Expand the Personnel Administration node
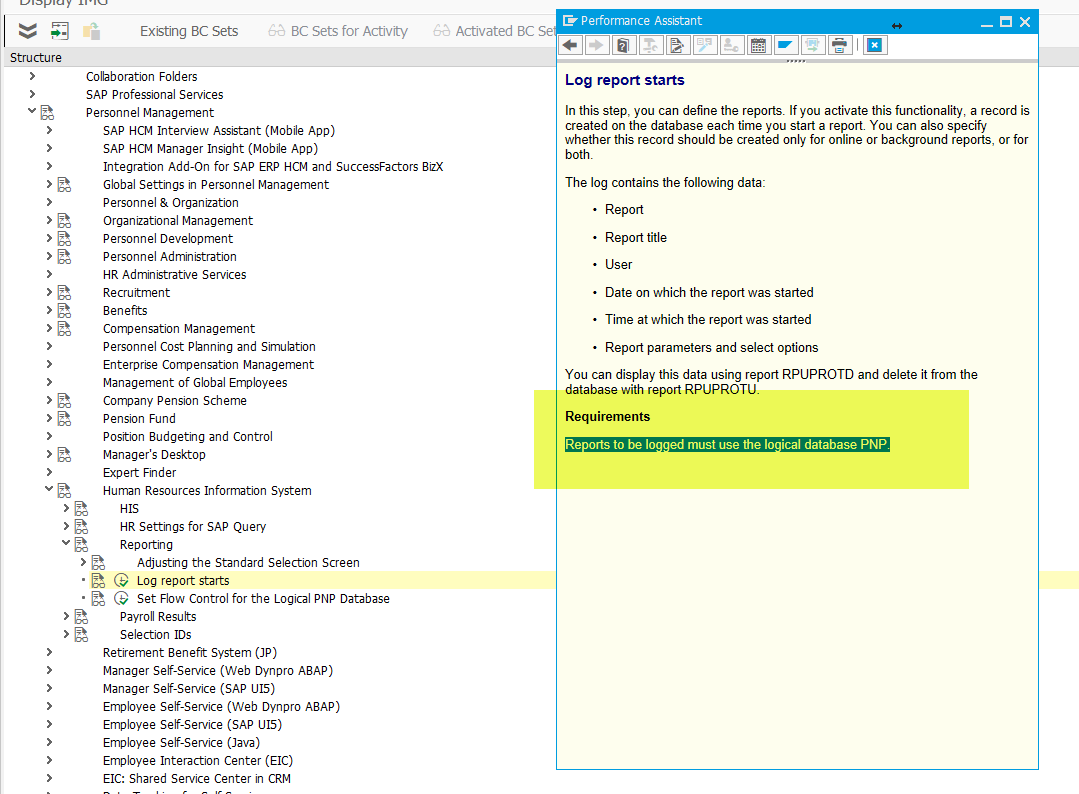Image resolution: width=1079 pixels, height=794 pixels. [49, 256]
